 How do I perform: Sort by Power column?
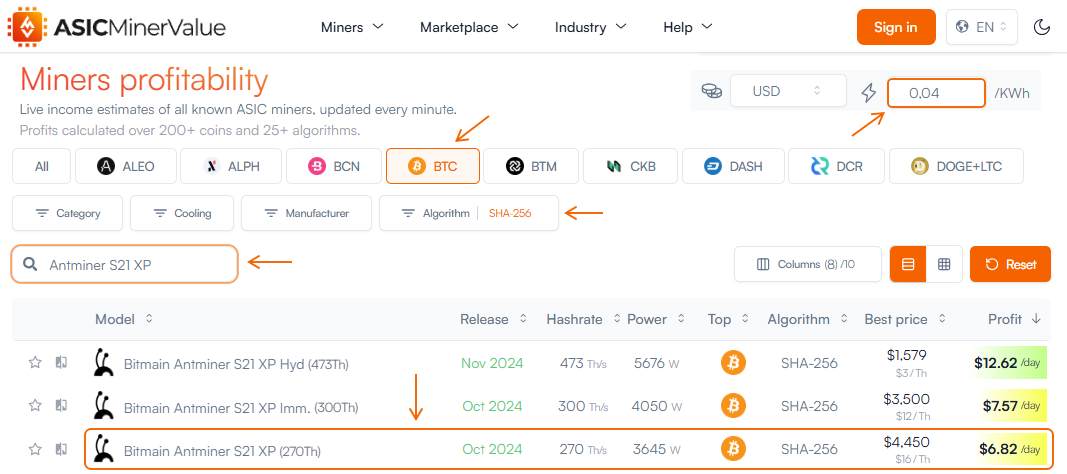[x=656, y=319]
